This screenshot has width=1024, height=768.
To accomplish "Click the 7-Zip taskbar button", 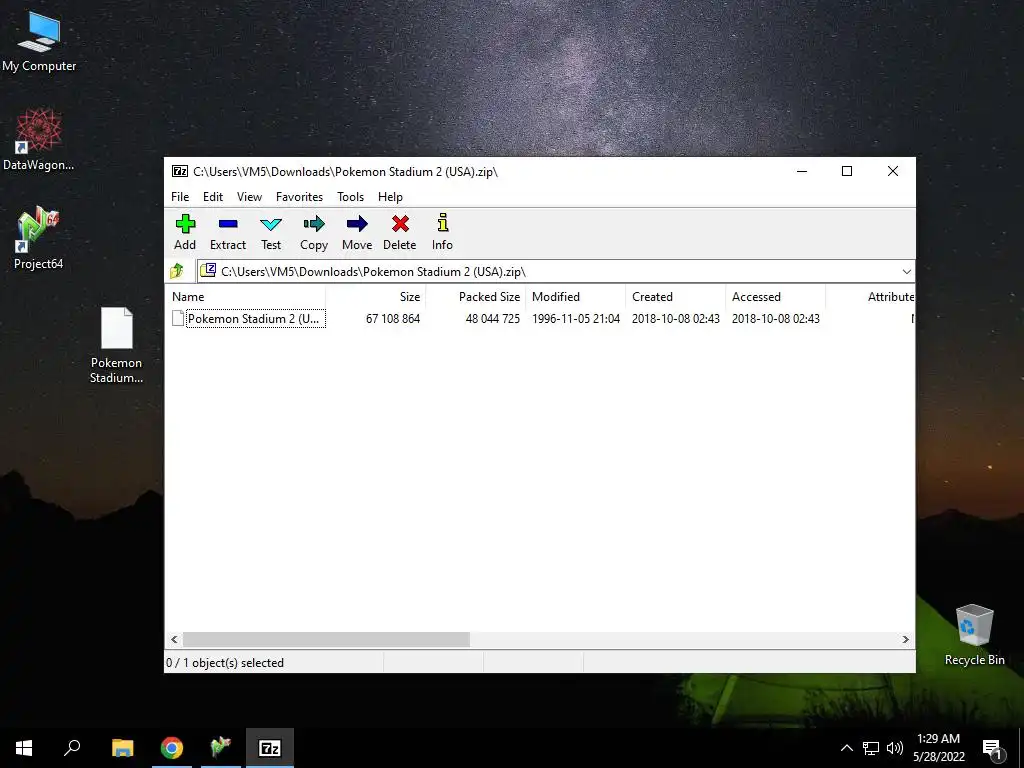I will [x=270, y=748].
